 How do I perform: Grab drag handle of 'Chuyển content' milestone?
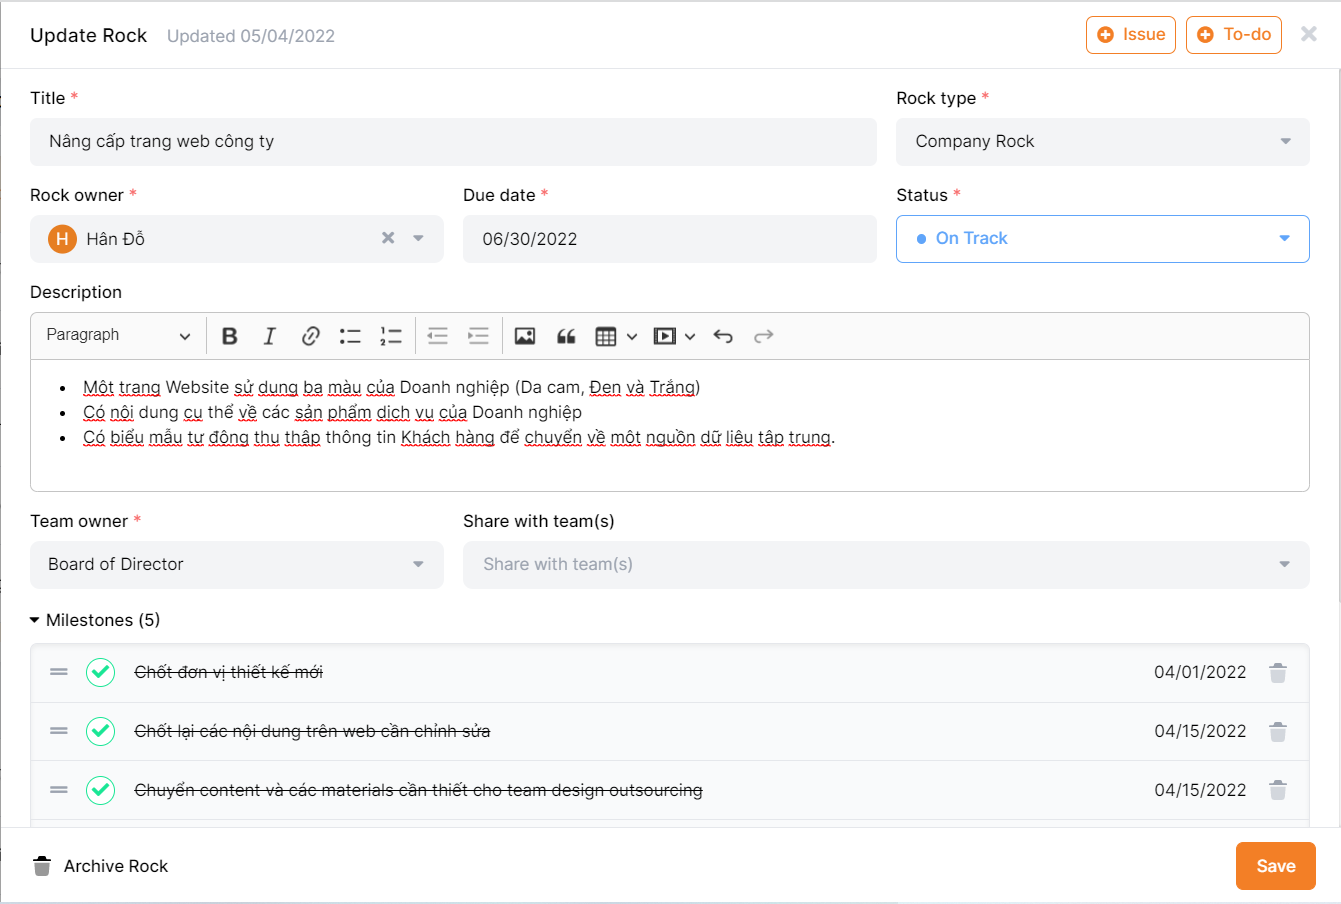tap(59, 790)
